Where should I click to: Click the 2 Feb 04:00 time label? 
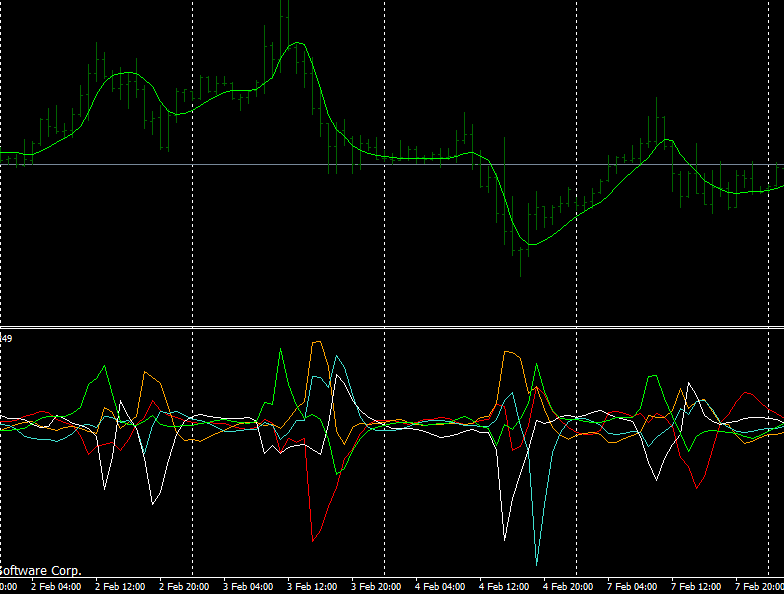pyautogui.click(x=56, y=586)
